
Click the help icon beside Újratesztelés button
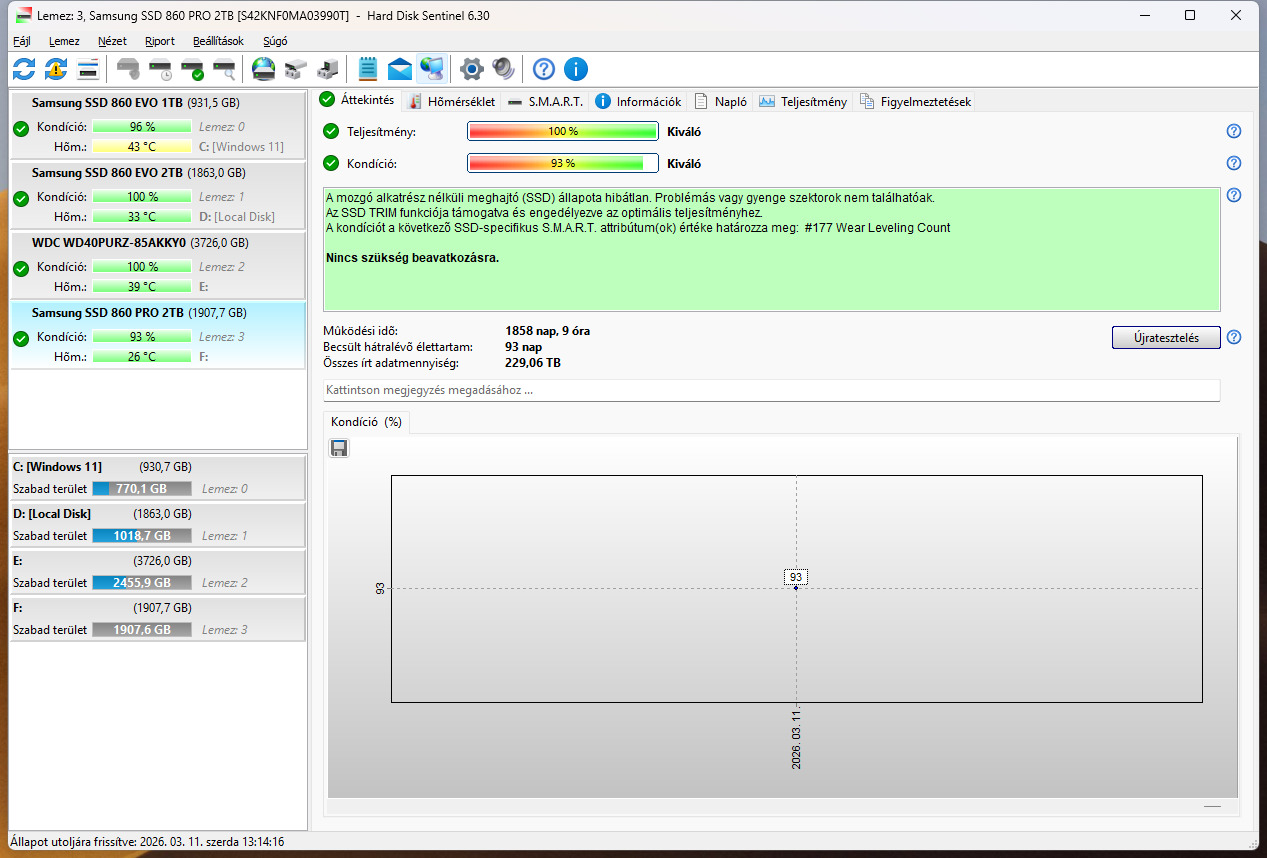click(x=1234, y=337)
